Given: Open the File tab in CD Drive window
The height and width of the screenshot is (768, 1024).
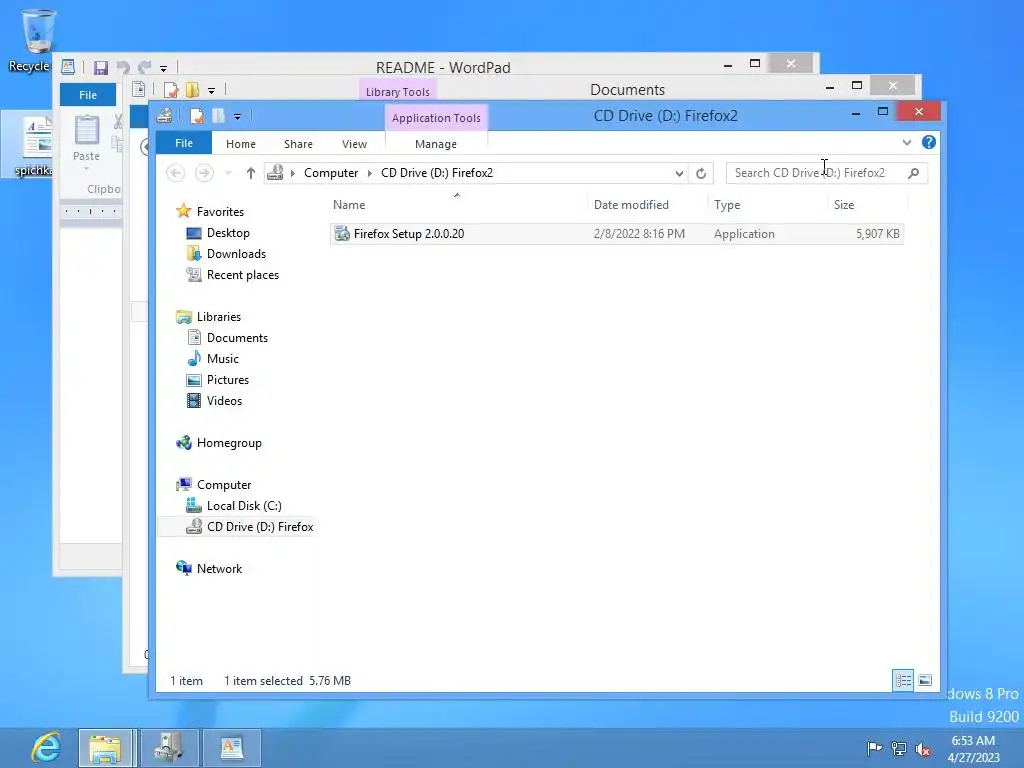Looking at the screenshot, I should tap(184, 143).
